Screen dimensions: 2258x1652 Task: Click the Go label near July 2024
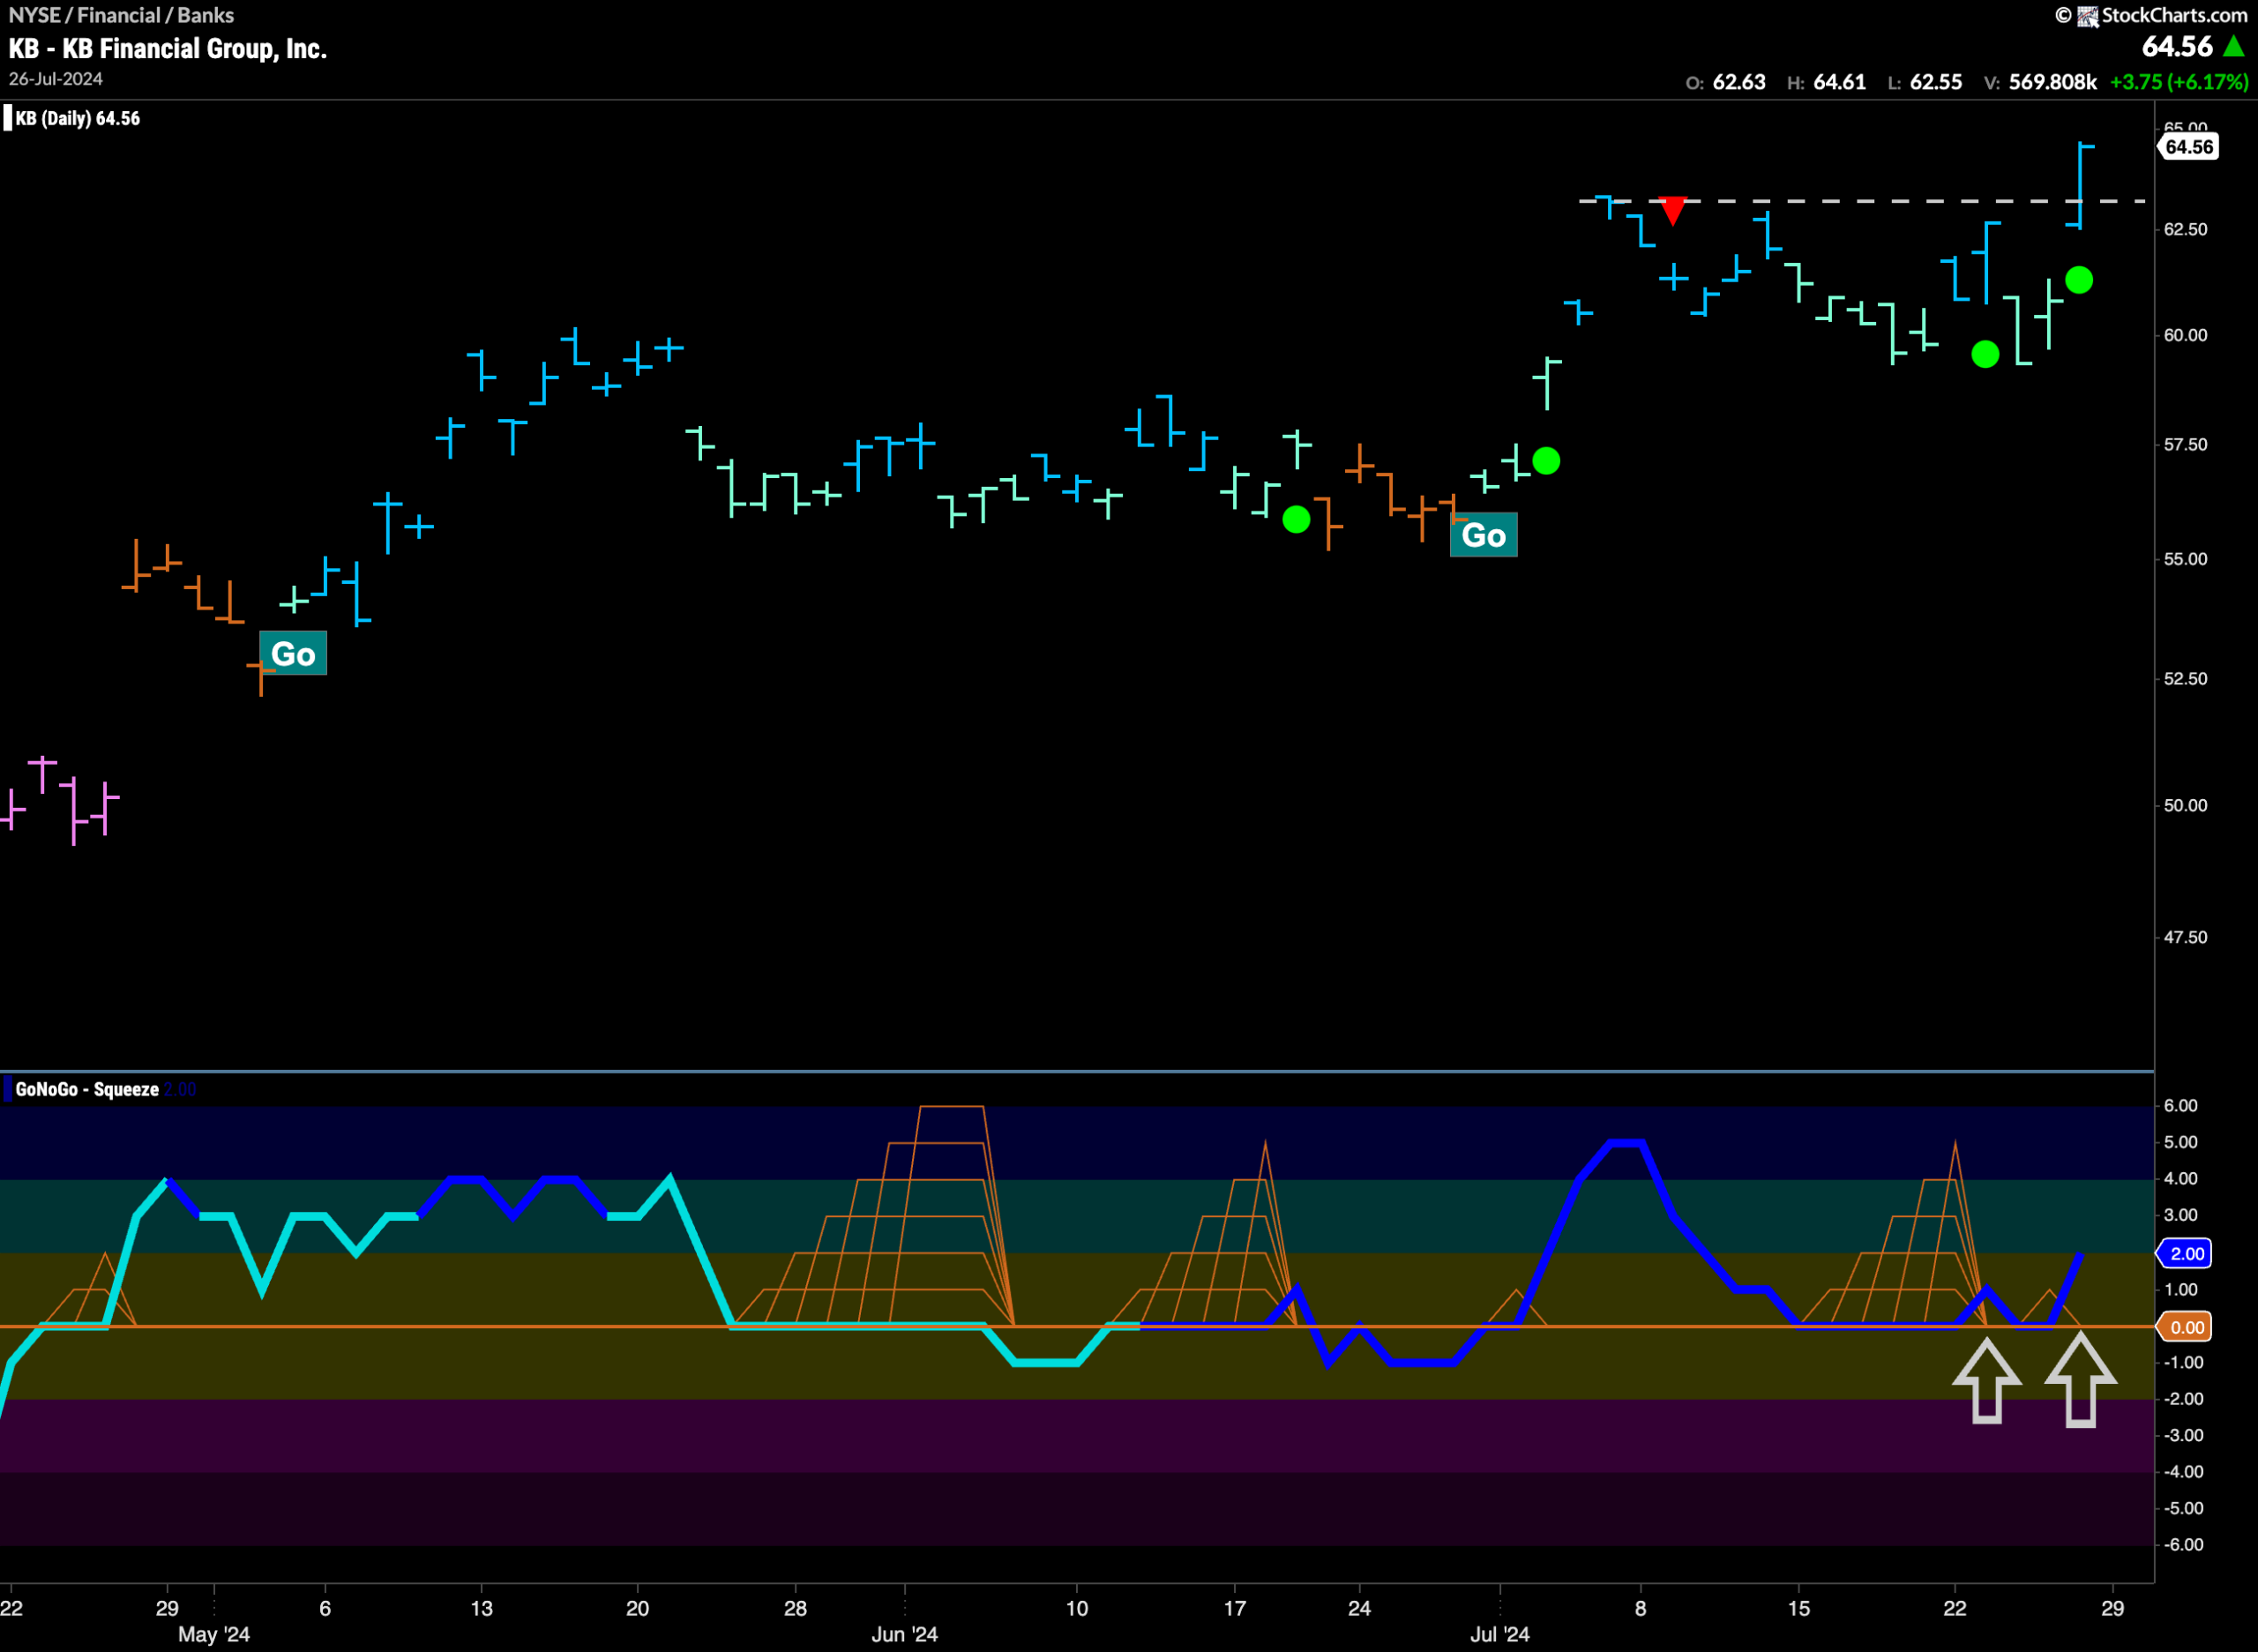pyautogui.click(x=1483, y=535)
